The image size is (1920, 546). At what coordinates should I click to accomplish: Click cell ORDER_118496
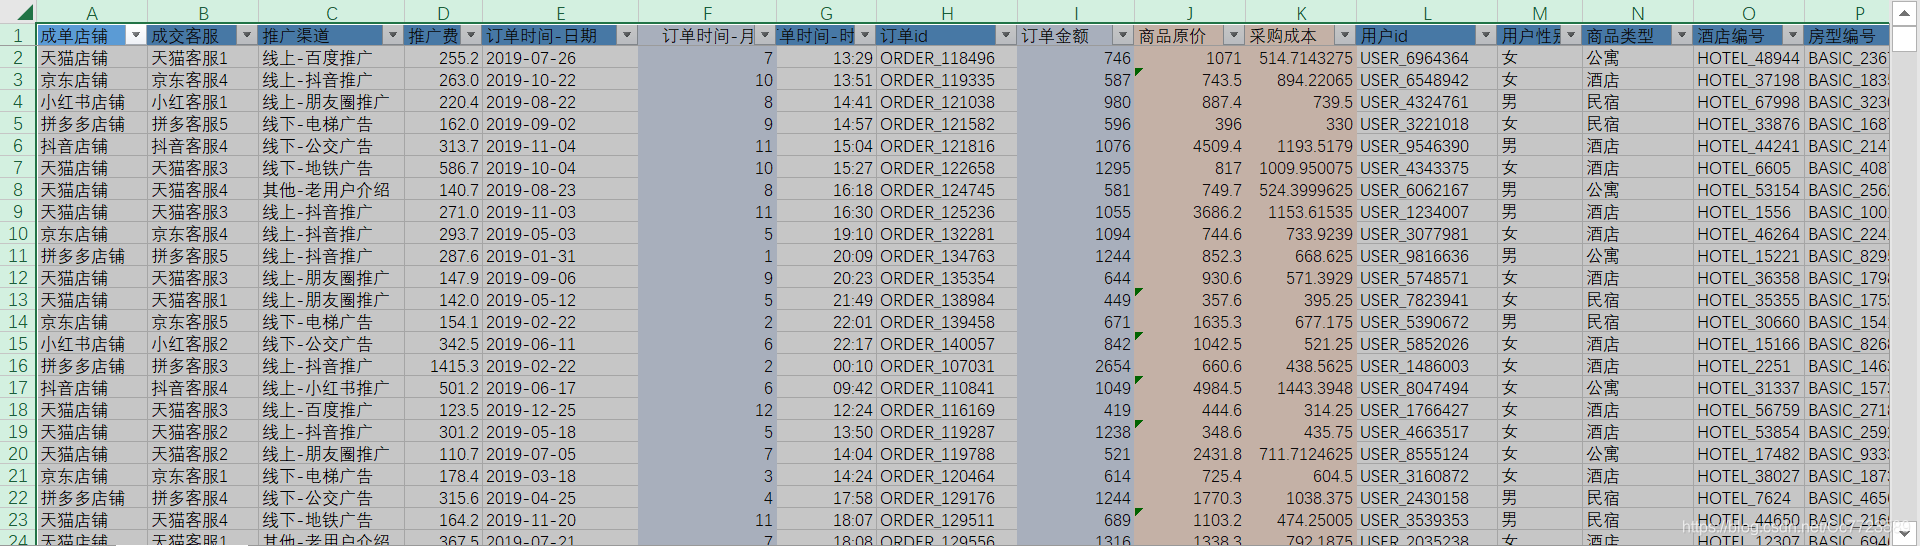tap(947, 58)
